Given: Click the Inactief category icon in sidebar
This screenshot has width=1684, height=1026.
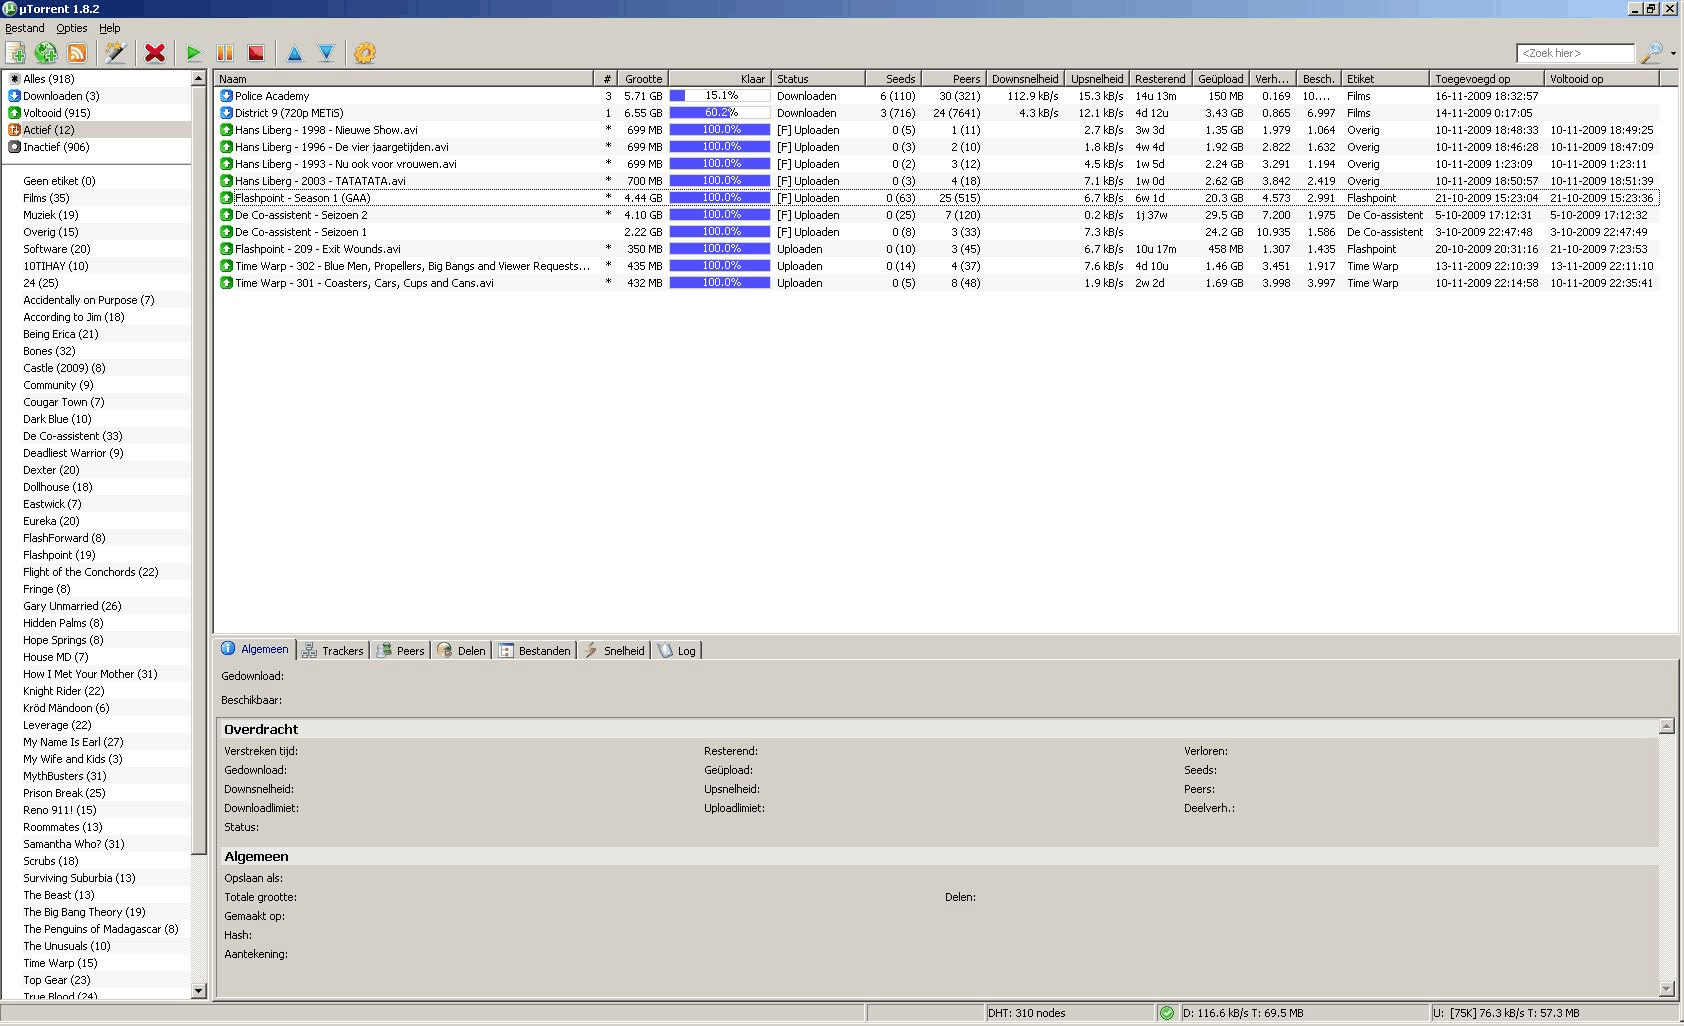Looking at the screenshot, I should click(x=15, y=147).
